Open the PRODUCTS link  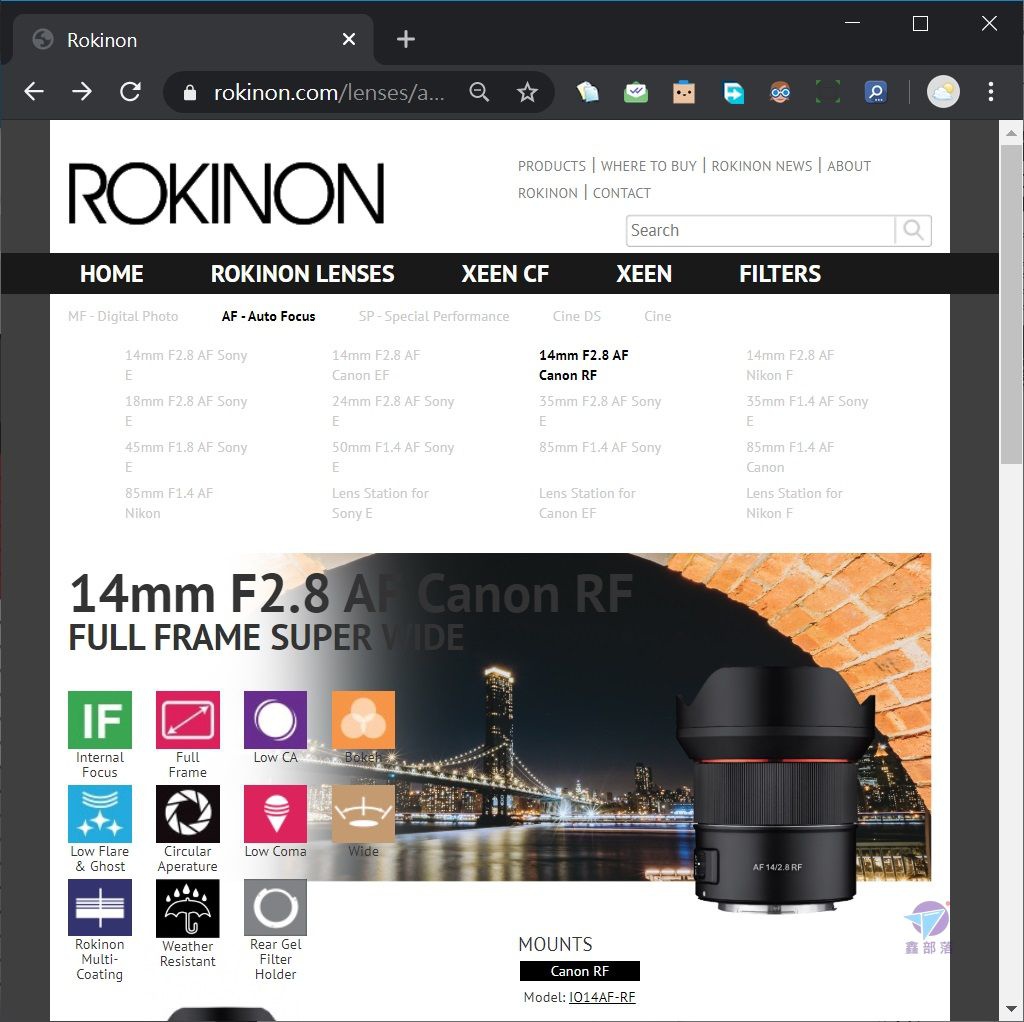tap(552, 166)
